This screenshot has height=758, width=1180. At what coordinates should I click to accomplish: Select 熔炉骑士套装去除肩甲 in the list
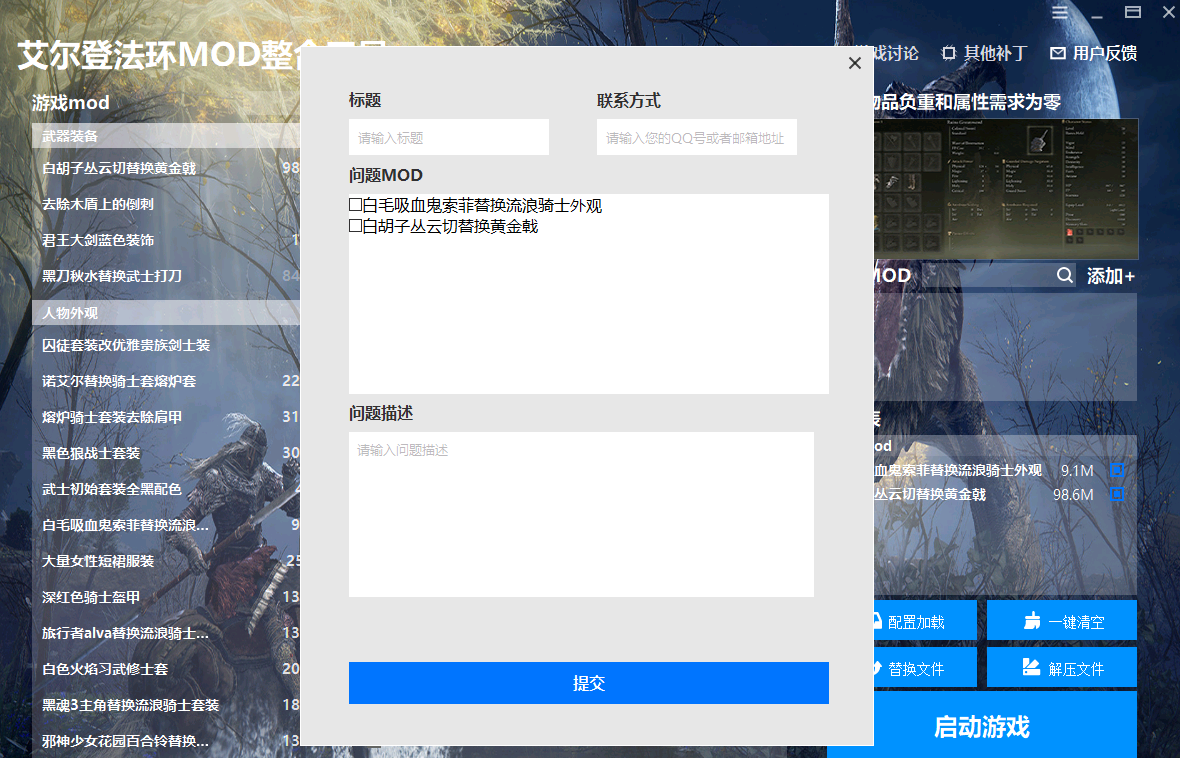pyautogui.click(x=111, y=417)
